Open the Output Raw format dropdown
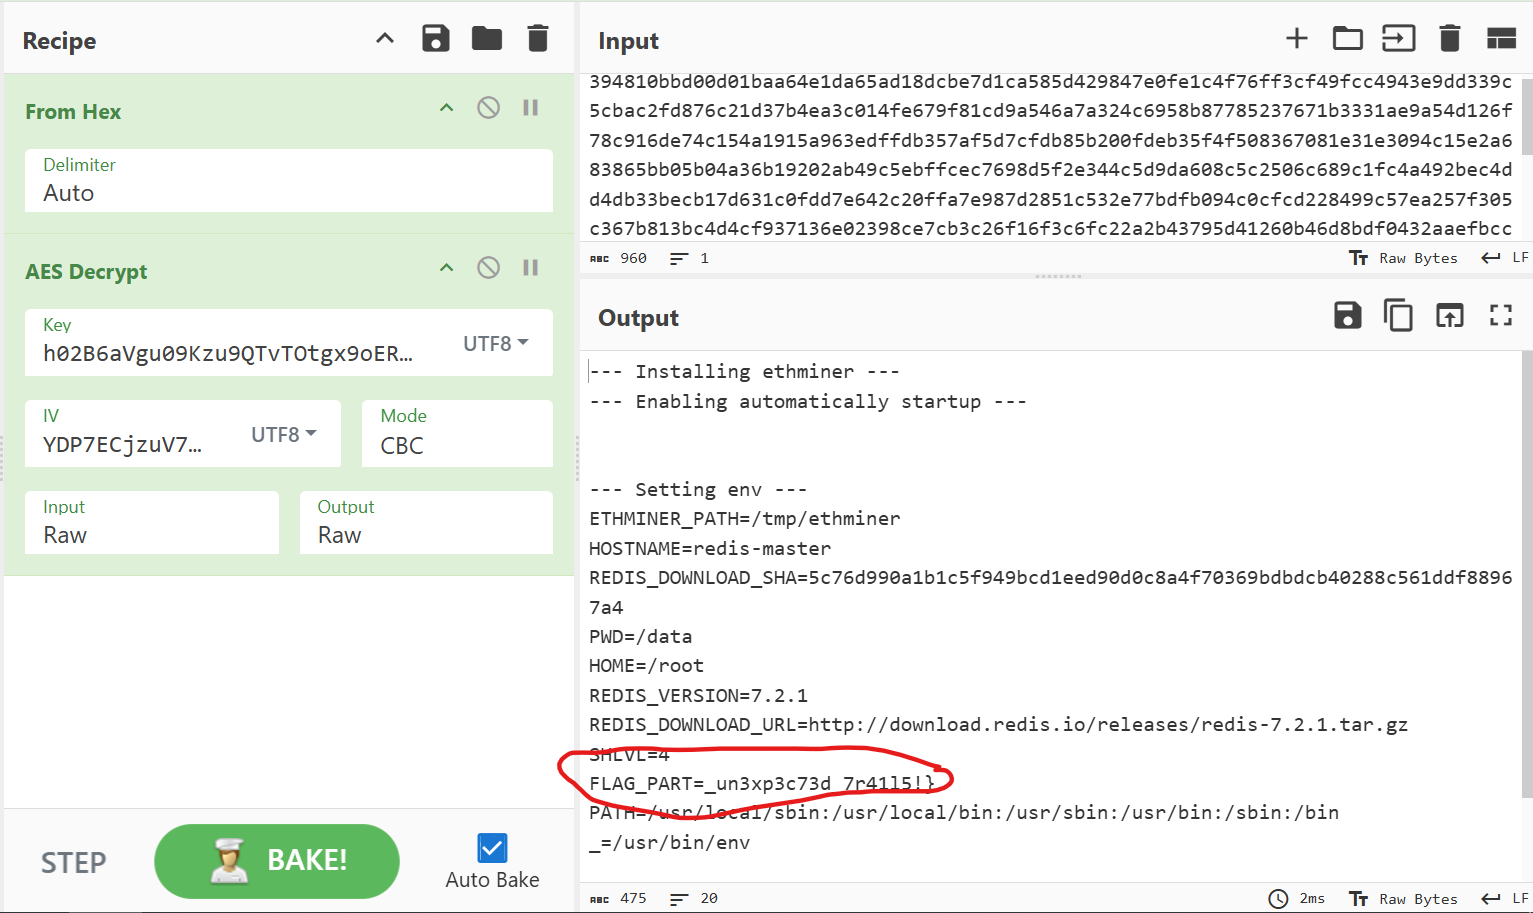 click(x=426, y=522)
